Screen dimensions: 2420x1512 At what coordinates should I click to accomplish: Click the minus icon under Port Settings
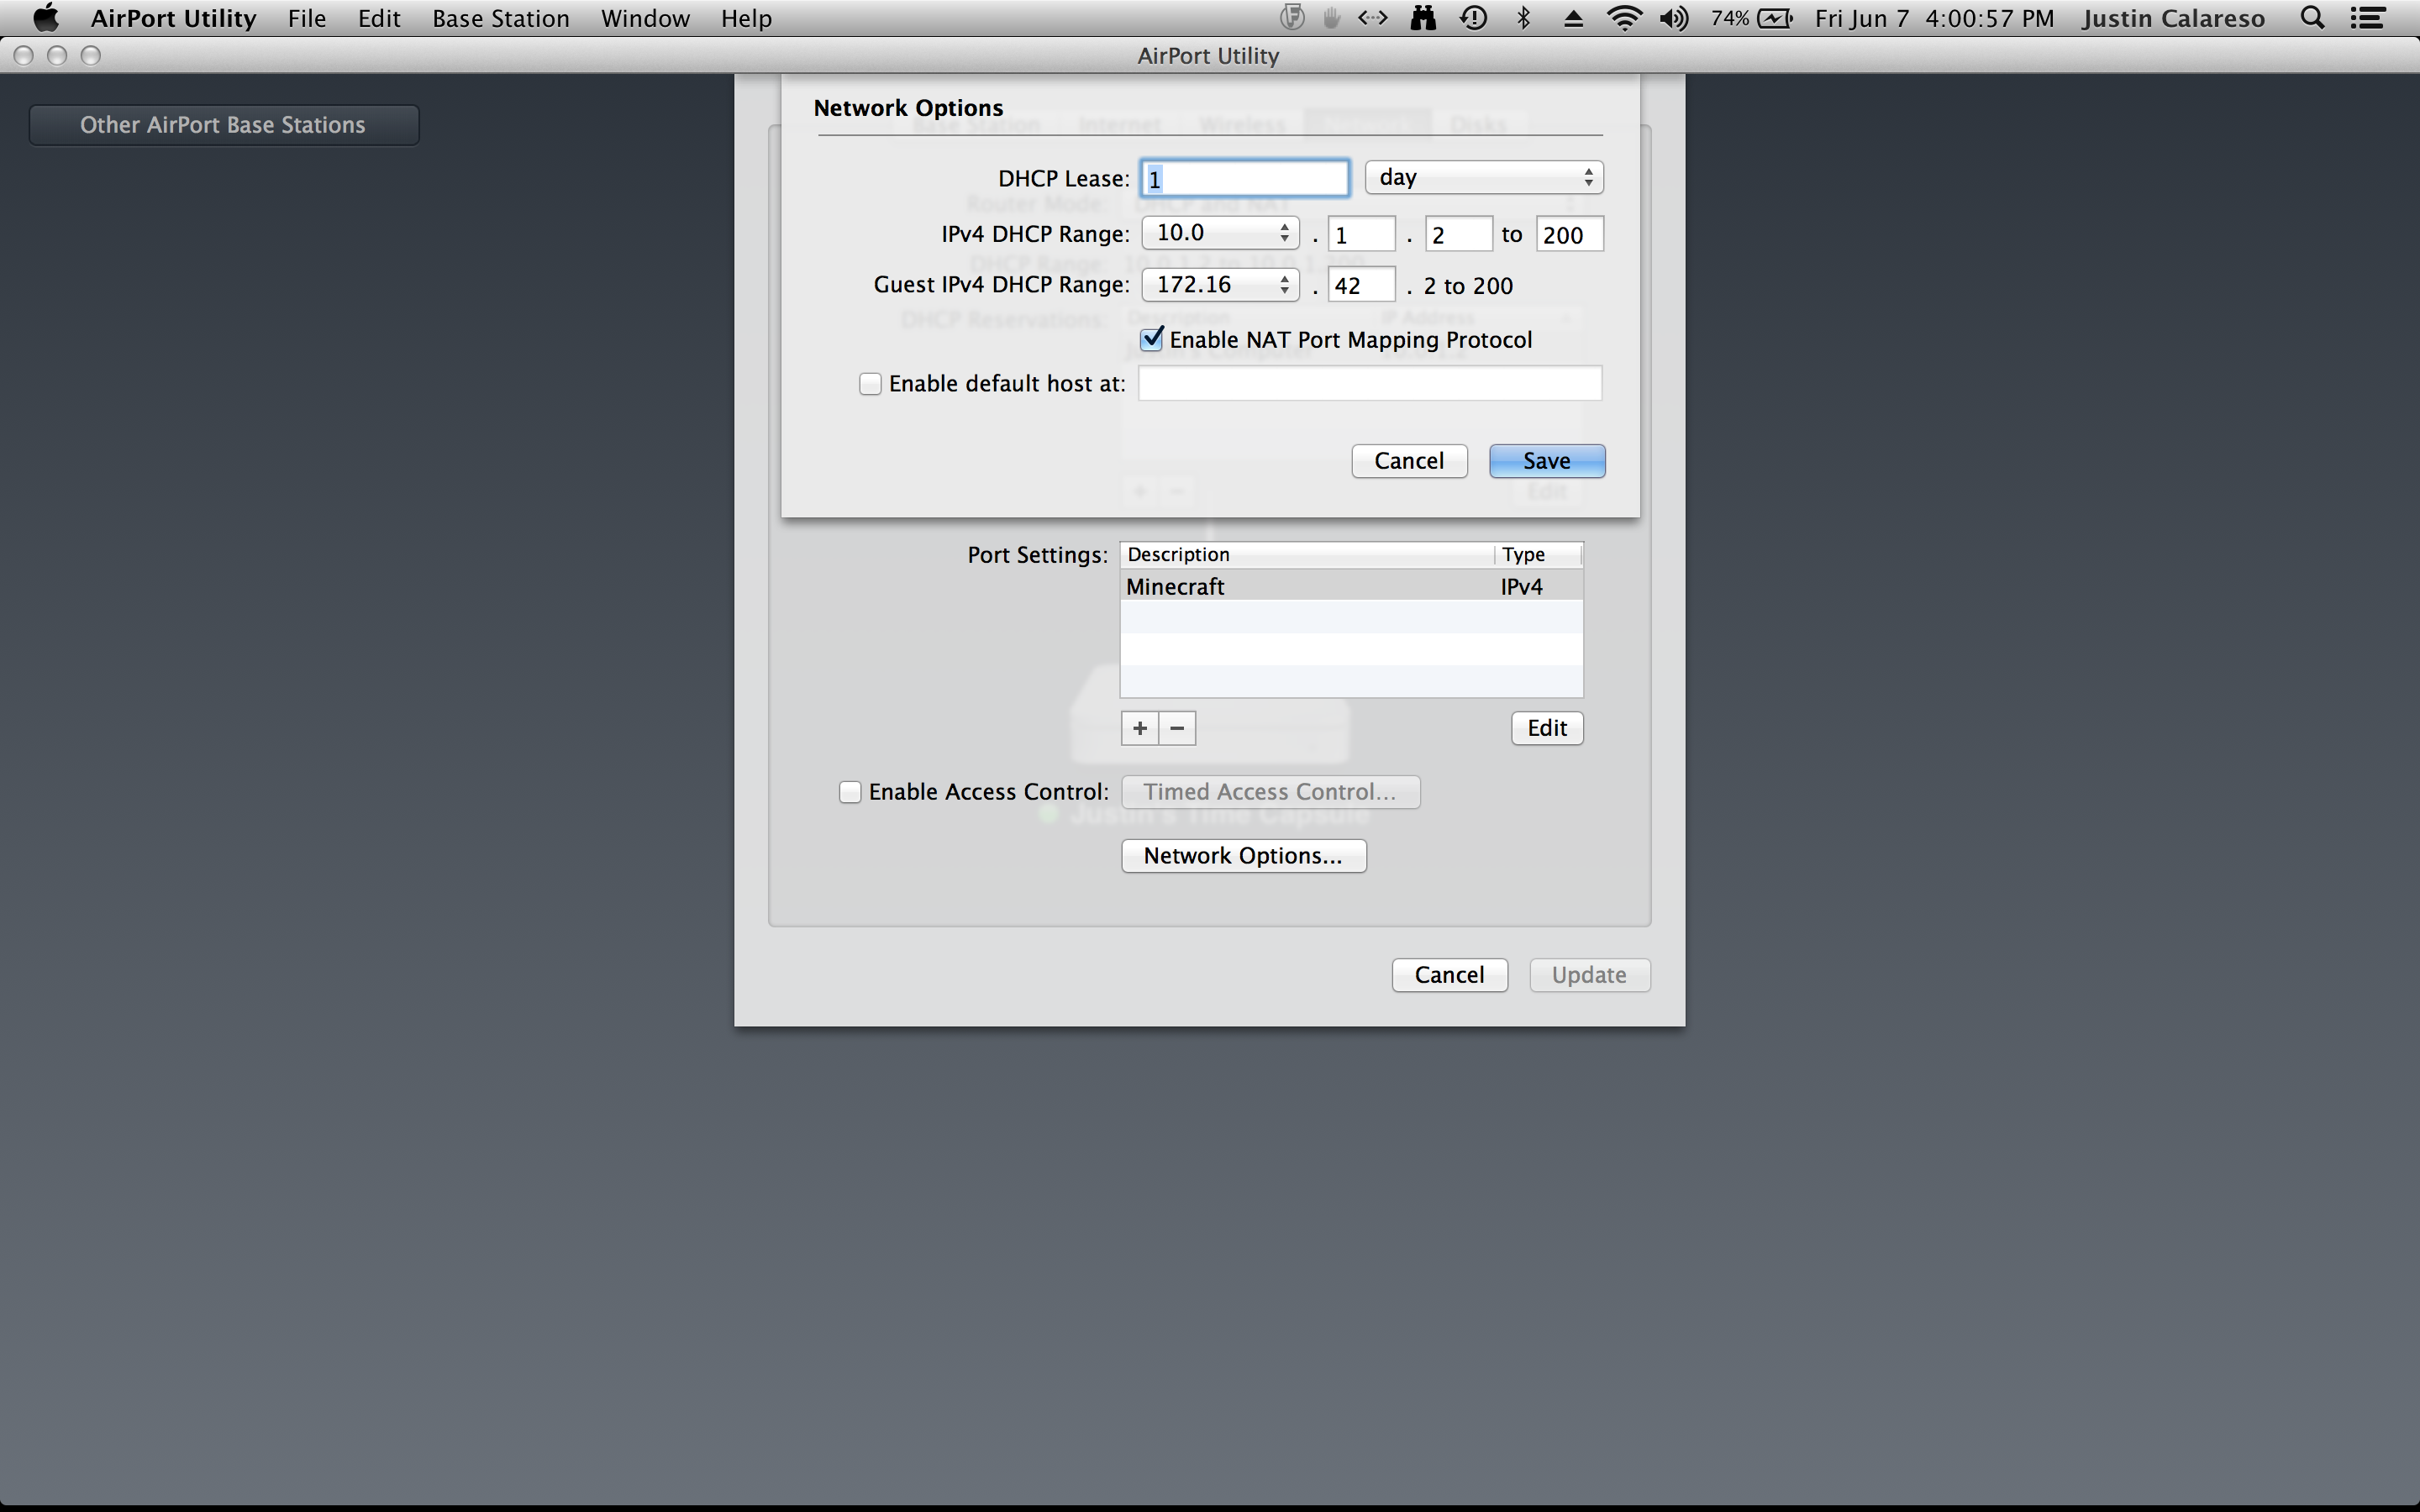(1177, 728)
